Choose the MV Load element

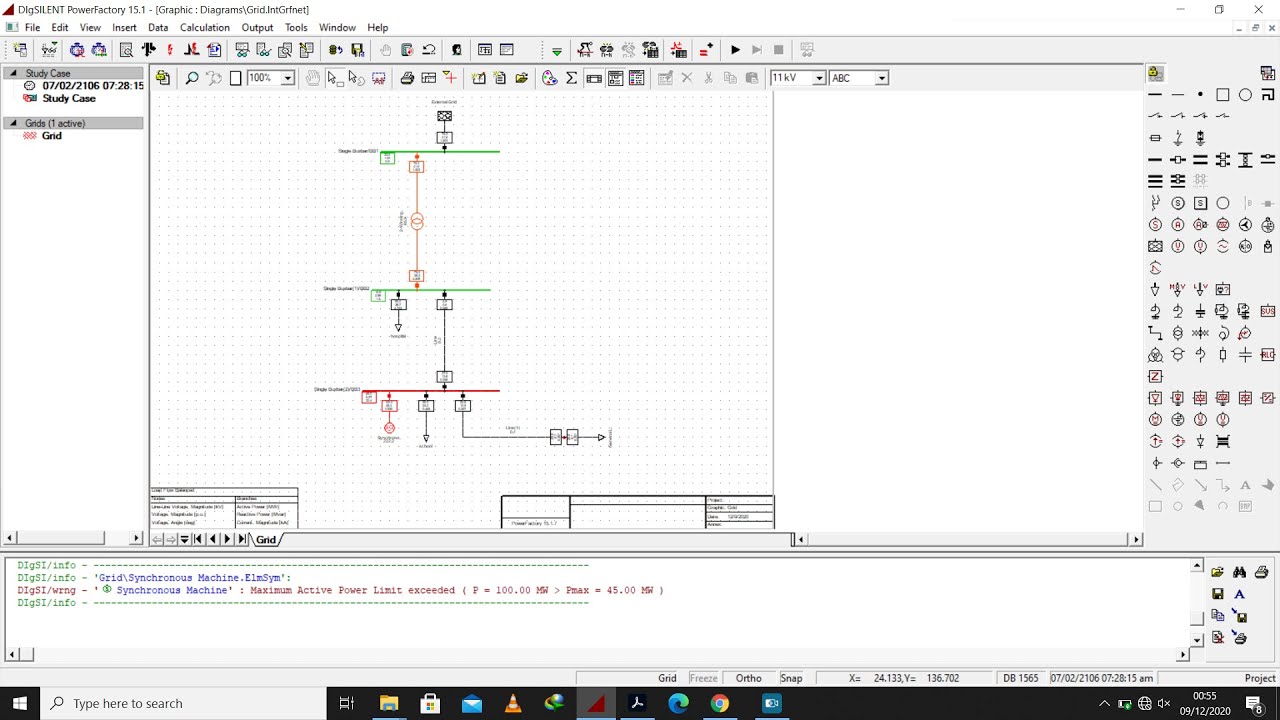1178,289
